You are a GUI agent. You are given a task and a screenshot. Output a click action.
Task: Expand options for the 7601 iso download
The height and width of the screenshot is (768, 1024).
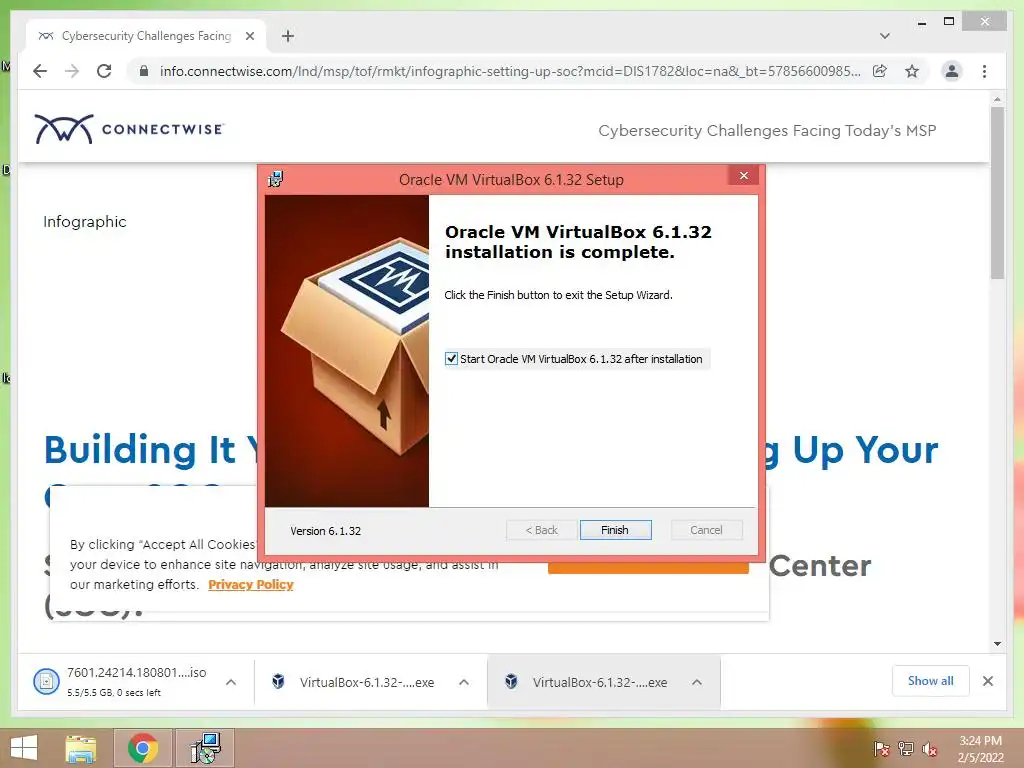click(x=231, y=682)
